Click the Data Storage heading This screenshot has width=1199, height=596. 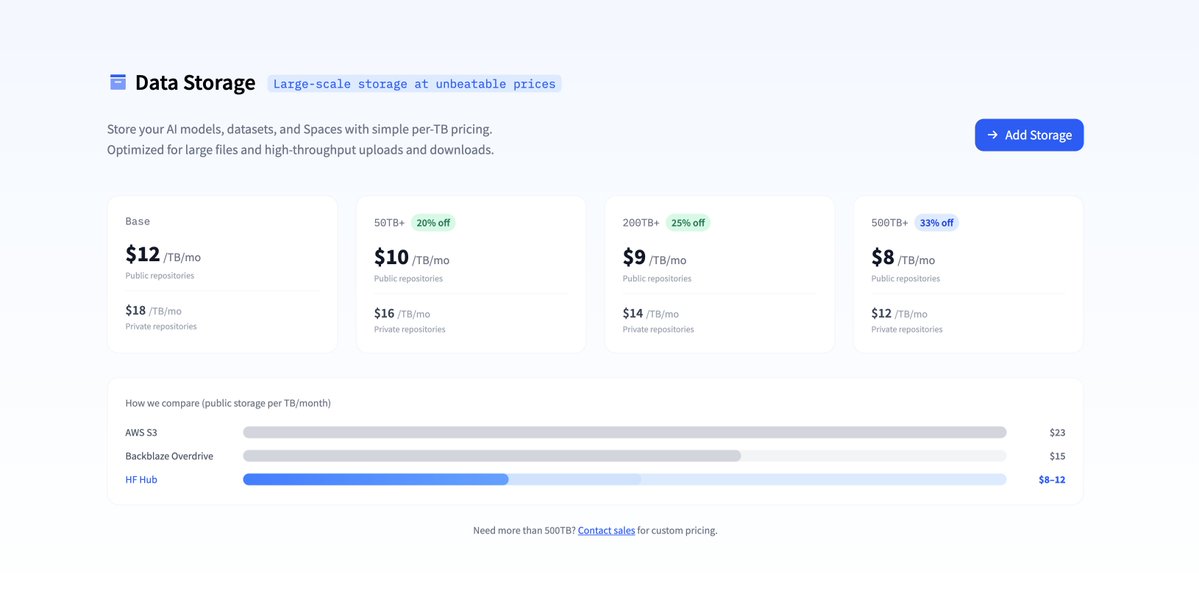tap(195, 83)
